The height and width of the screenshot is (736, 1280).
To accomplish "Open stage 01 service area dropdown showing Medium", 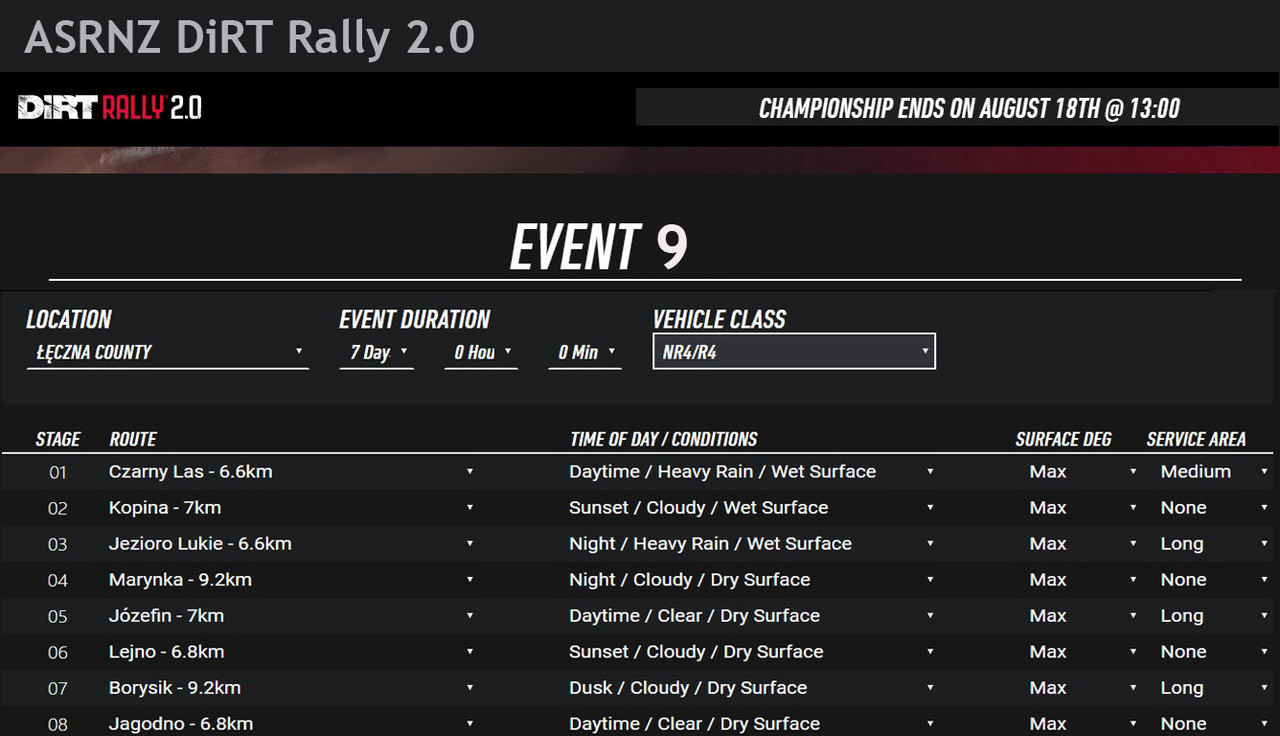I will tap(1214, 472).
